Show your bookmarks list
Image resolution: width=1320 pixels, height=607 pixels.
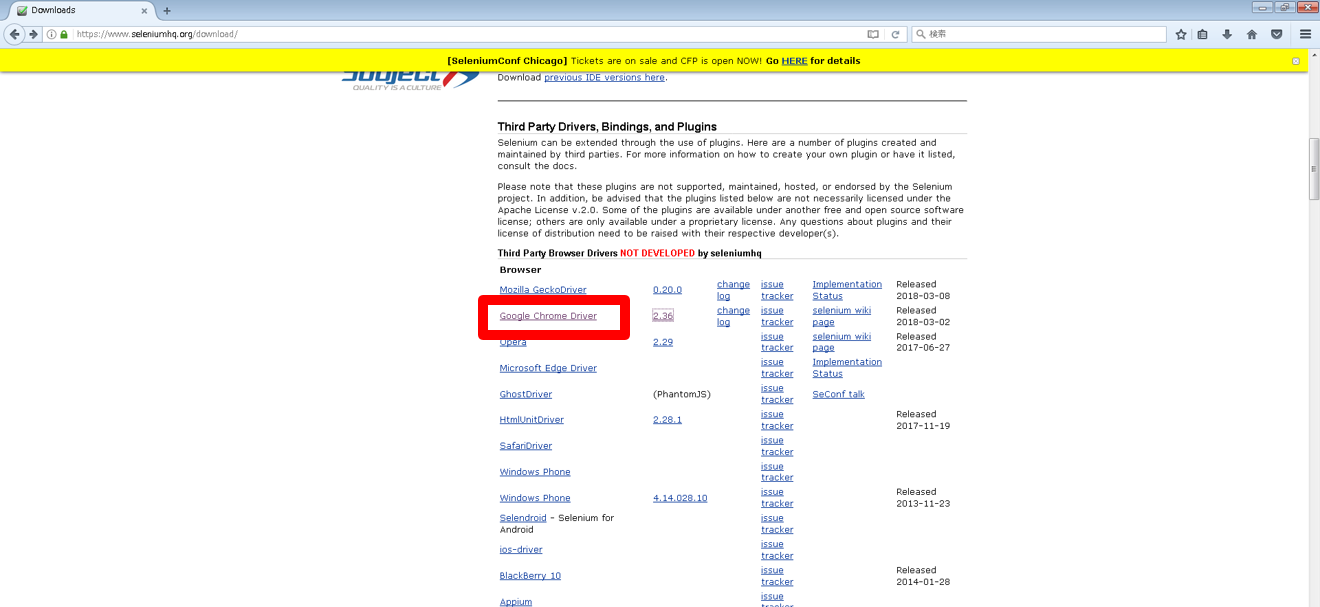[1203, 34]
